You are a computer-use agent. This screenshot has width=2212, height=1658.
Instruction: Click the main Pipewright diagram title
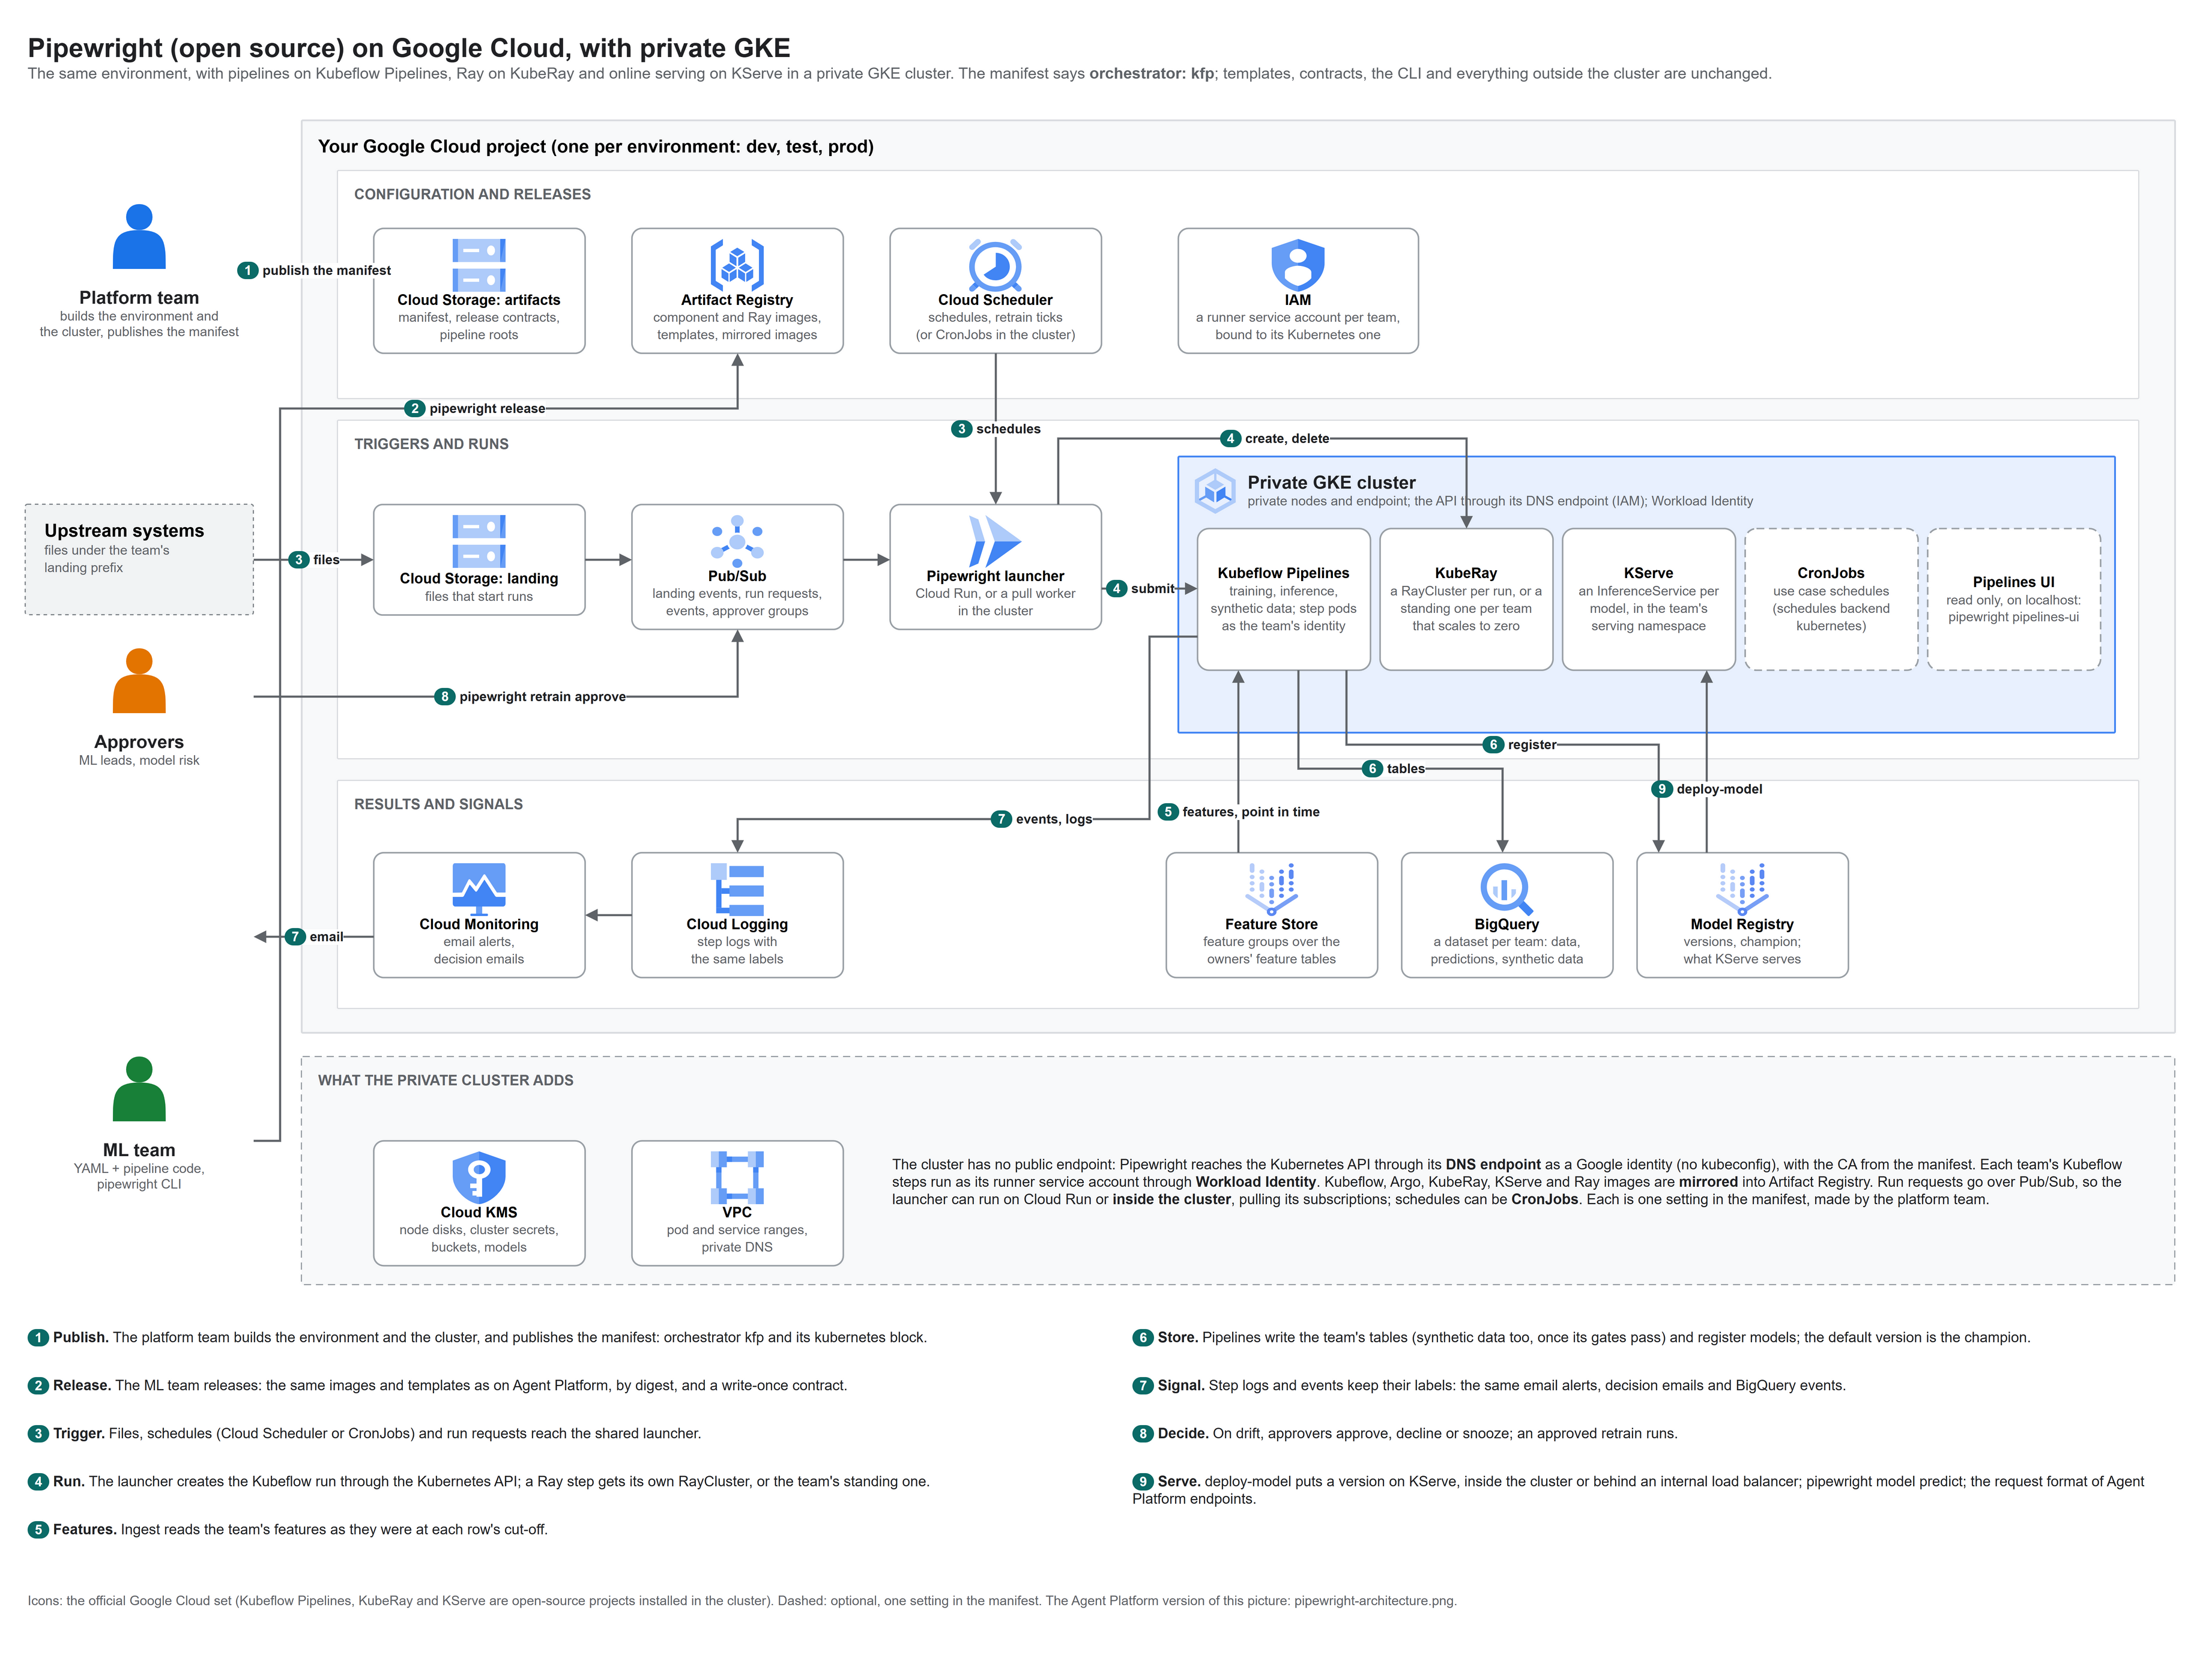point(409,48)
